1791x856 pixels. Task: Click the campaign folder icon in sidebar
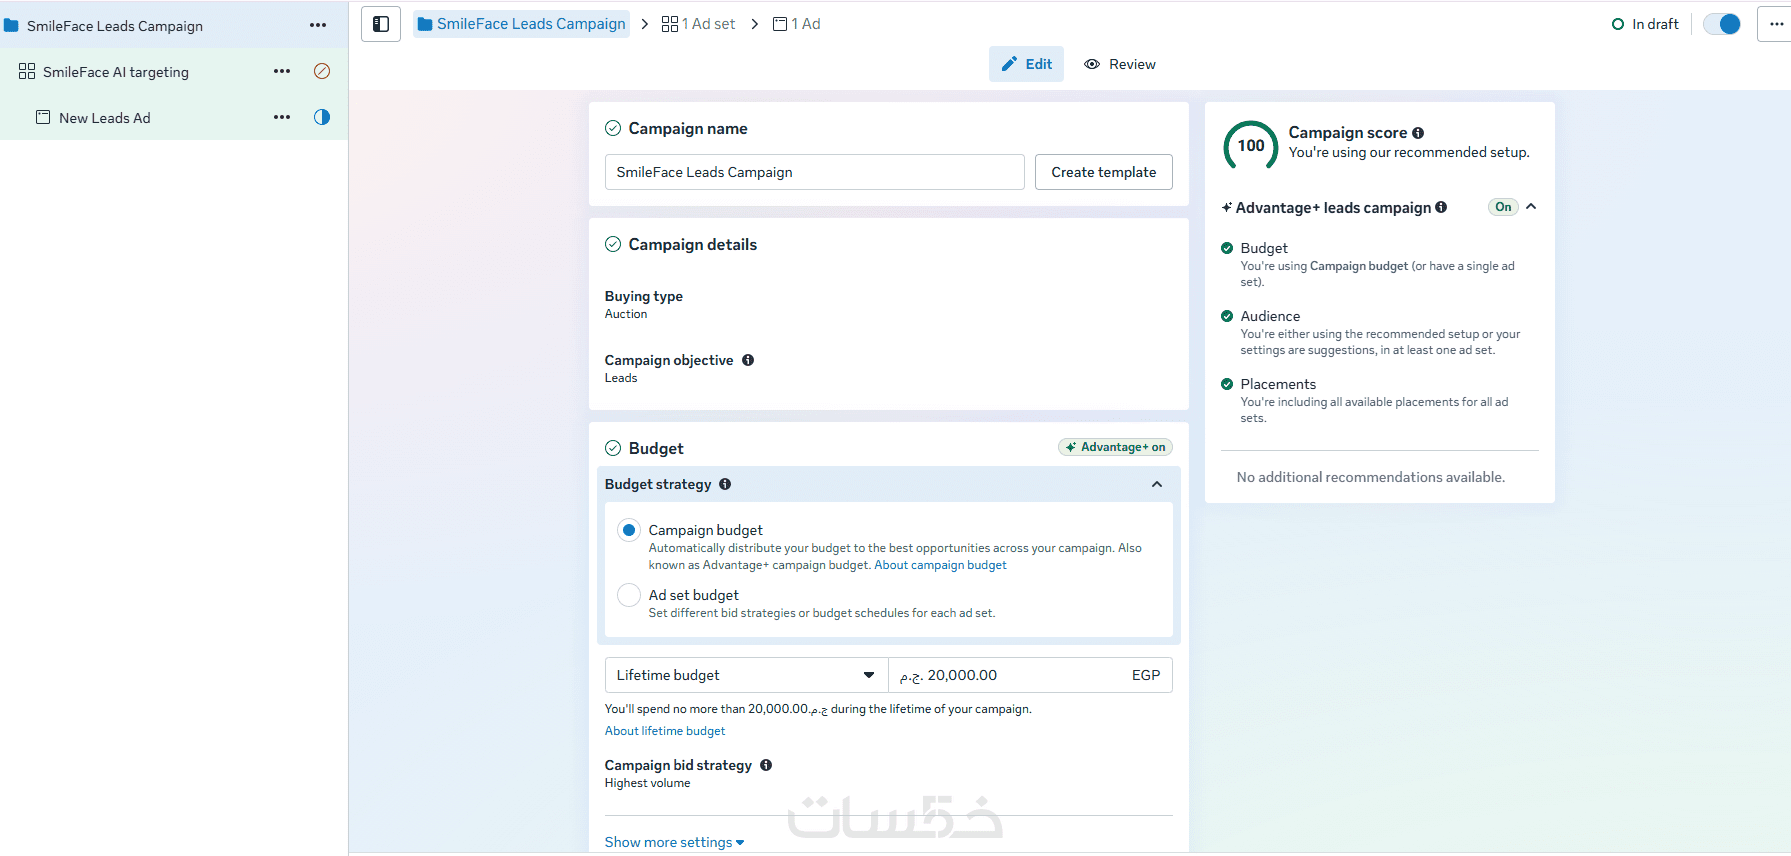[x=11, y=26]
